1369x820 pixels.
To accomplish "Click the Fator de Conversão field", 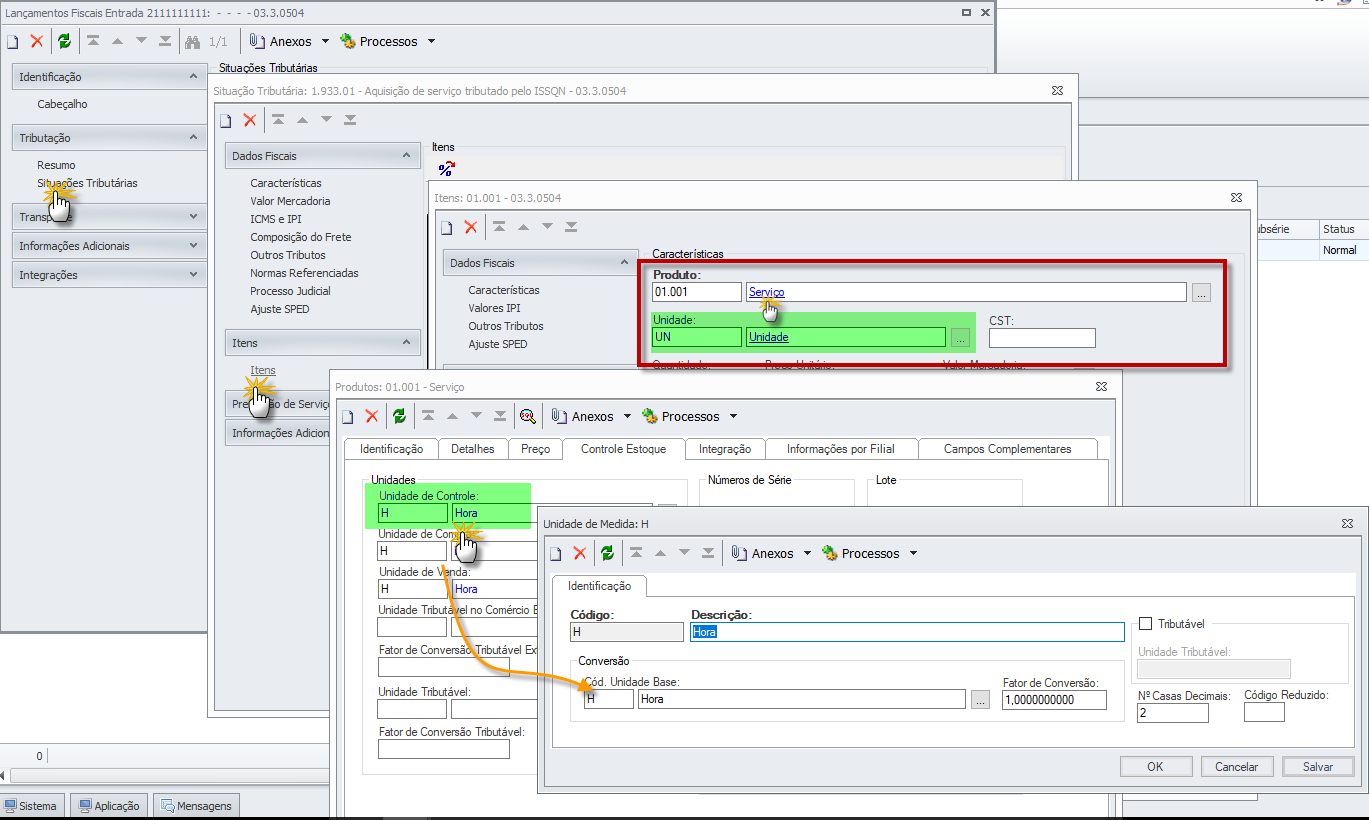I will [x=1054, y=700].
